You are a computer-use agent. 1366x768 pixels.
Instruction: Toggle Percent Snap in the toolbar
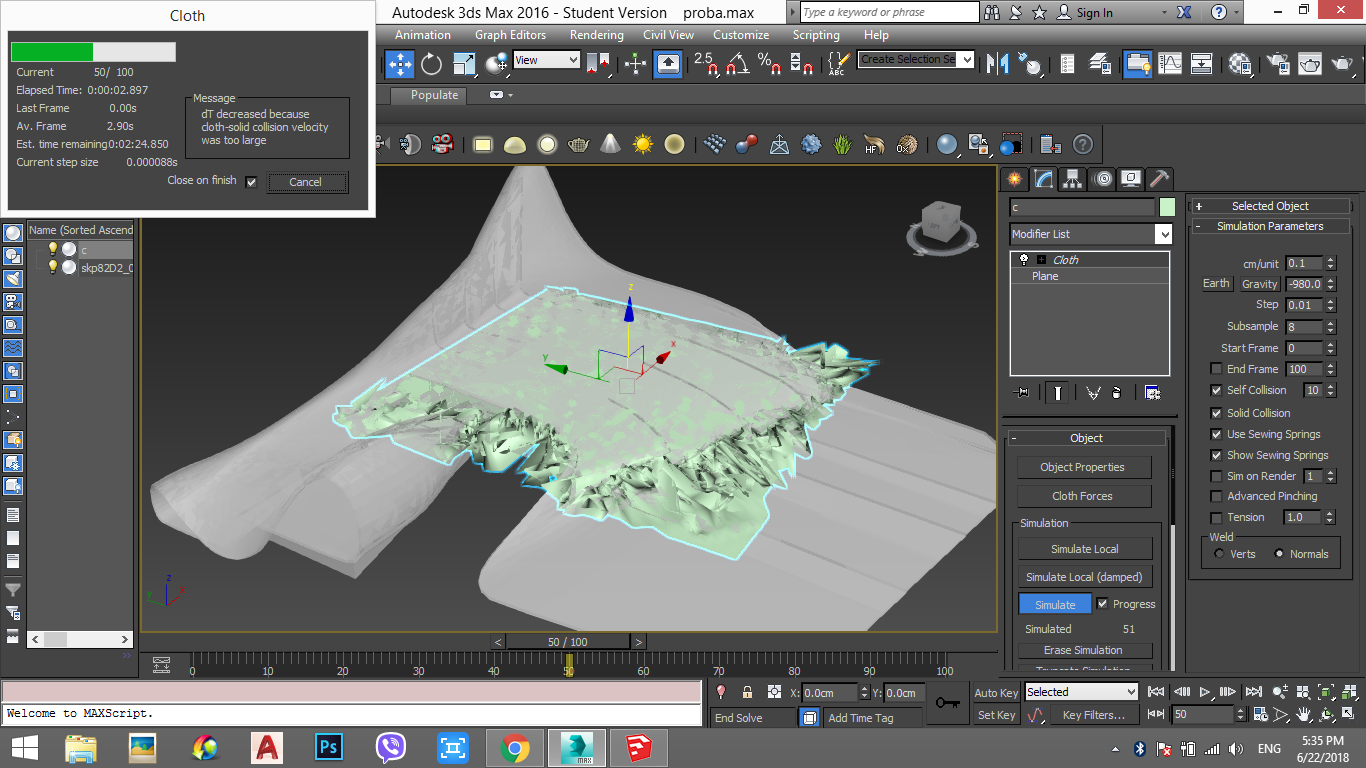pyautogui.click(x=769, y=64)
